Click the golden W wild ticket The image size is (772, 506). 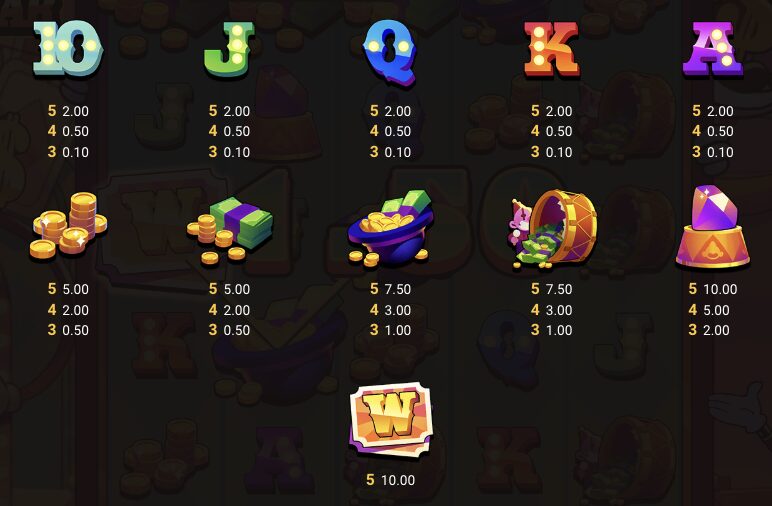pos(391,420)
